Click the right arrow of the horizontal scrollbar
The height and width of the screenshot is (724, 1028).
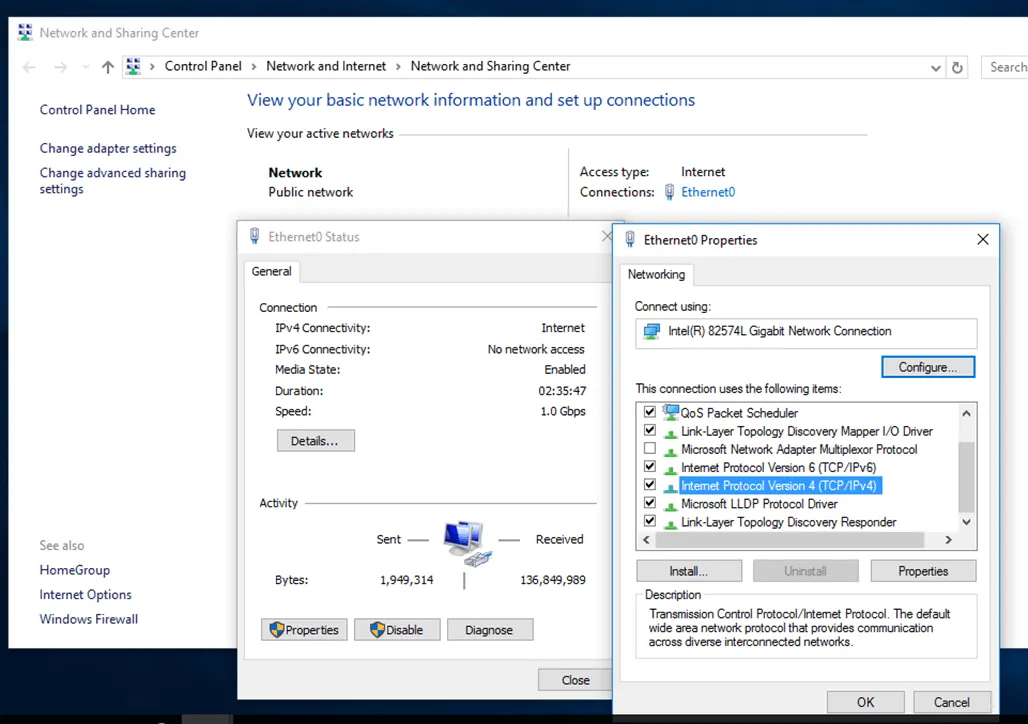pyautogui.click(x=947, y=539)
